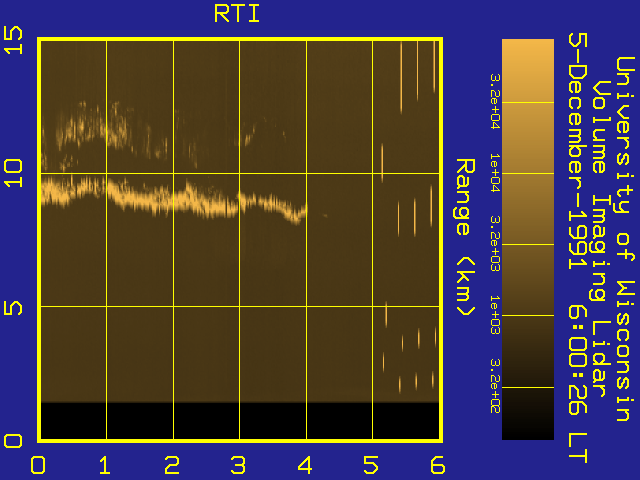
Task: Click the 'University of Wisconsin' text line
Action: point(624,239)
